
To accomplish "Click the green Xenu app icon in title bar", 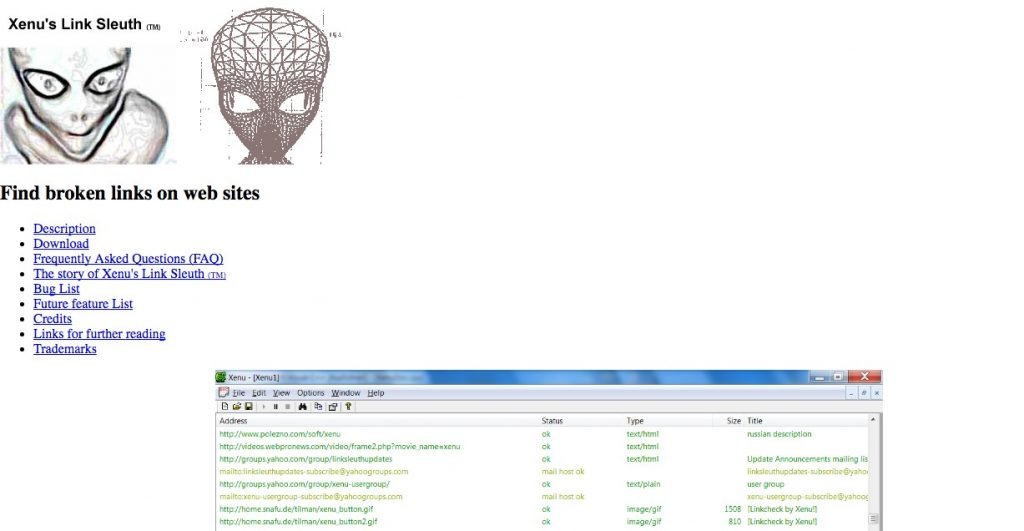I will pos(221,377).
